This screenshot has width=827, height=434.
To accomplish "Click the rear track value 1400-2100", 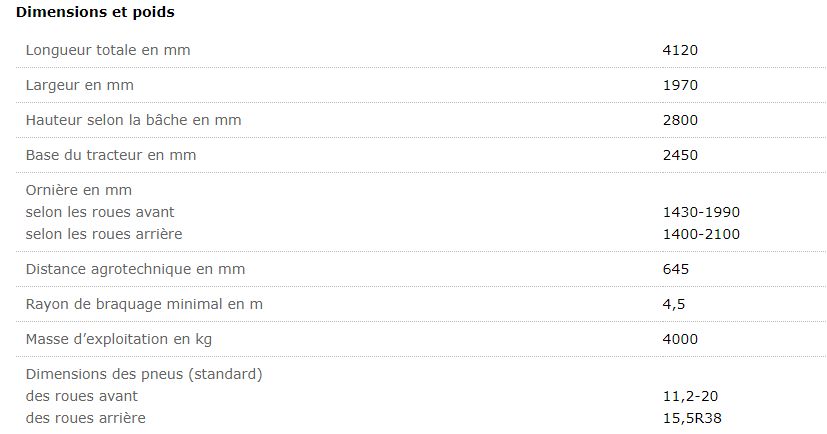I will pyautogui.click(x=701, y=234).
